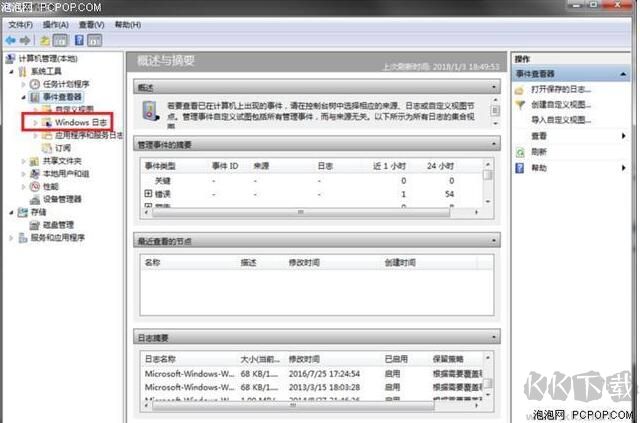
Task: Collapse the 存储 tree node
Action: (x=11, y=212)
